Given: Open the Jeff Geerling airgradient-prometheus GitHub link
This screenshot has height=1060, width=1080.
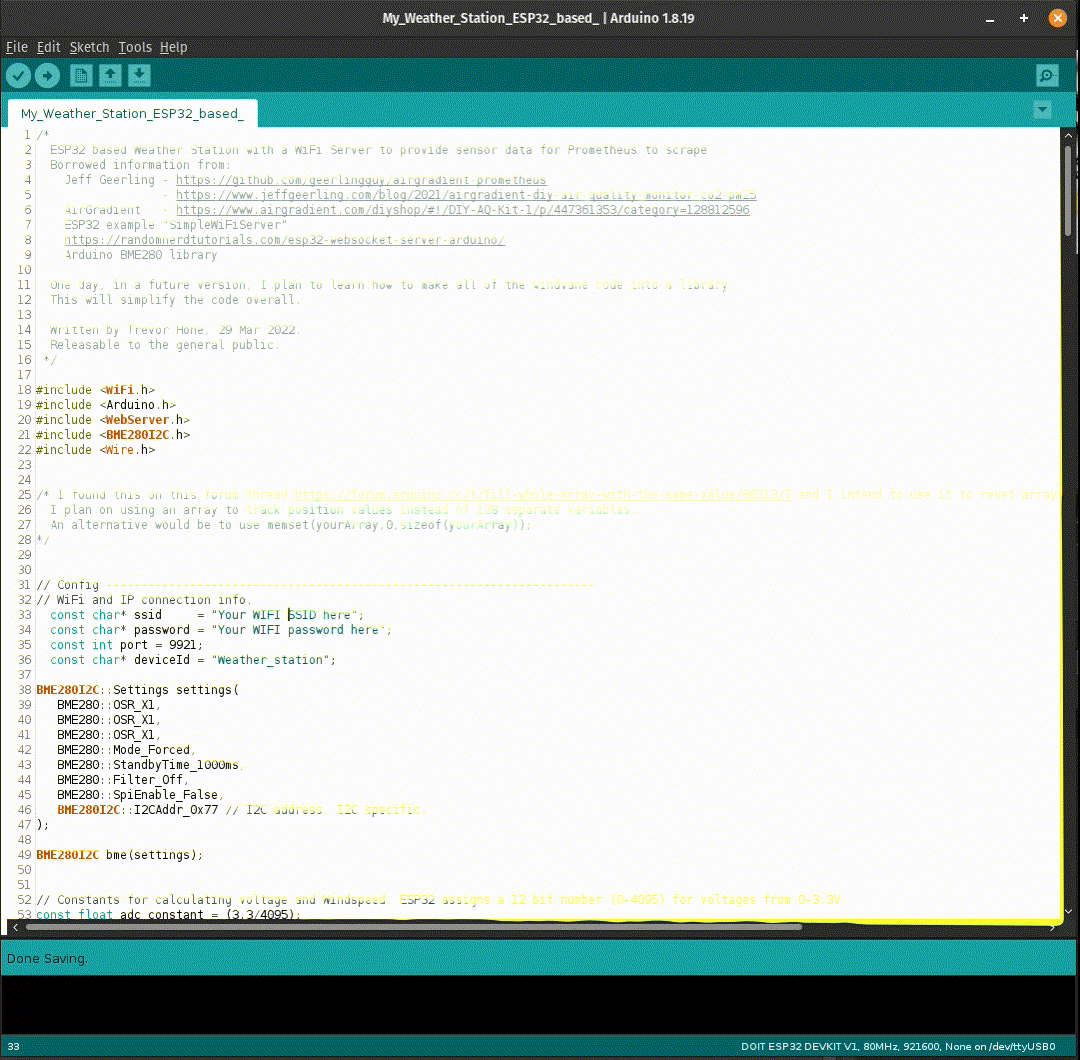Looking at the screenshot, I should (360, 180).
